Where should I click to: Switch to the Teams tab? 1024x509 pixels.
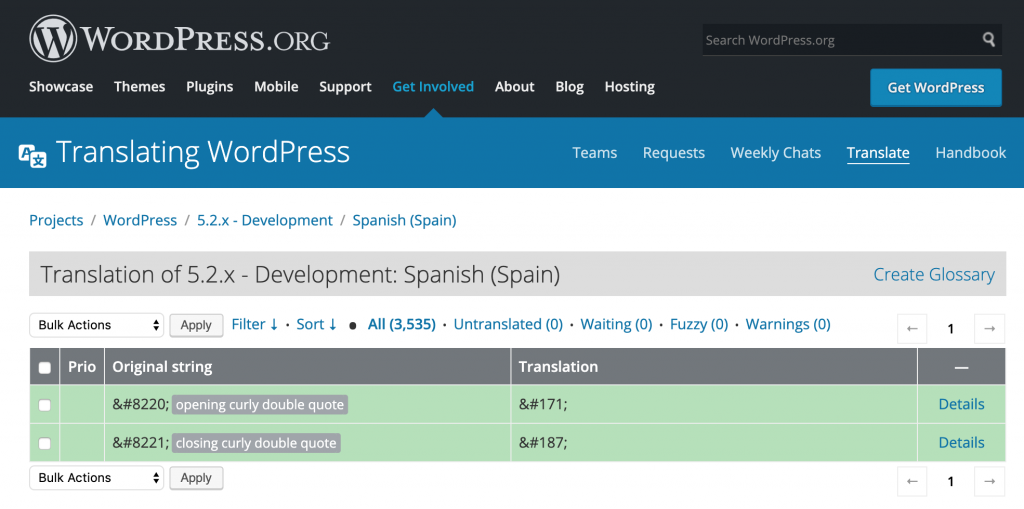pos(595,153)
